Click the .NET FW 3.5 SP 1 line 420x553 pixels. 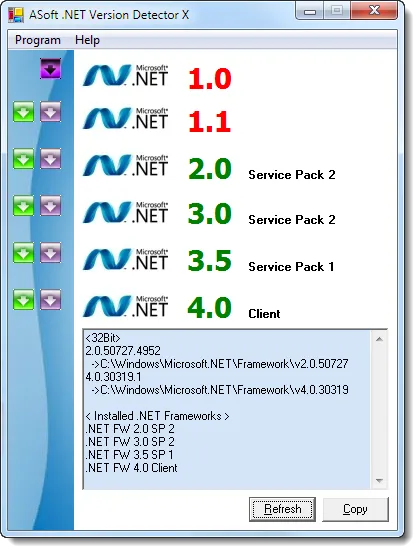[x=129, y=455]
